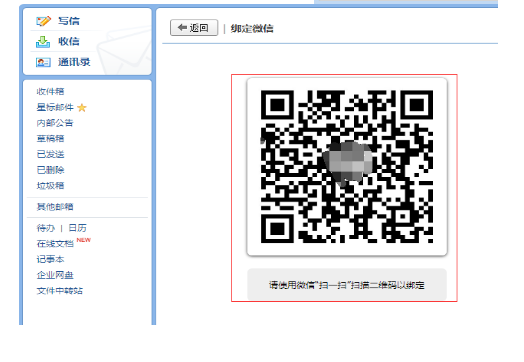Open 企业网盘 enterprise cloud drive
This screenshot has height=362, width=524.
[x=55, y=275]
